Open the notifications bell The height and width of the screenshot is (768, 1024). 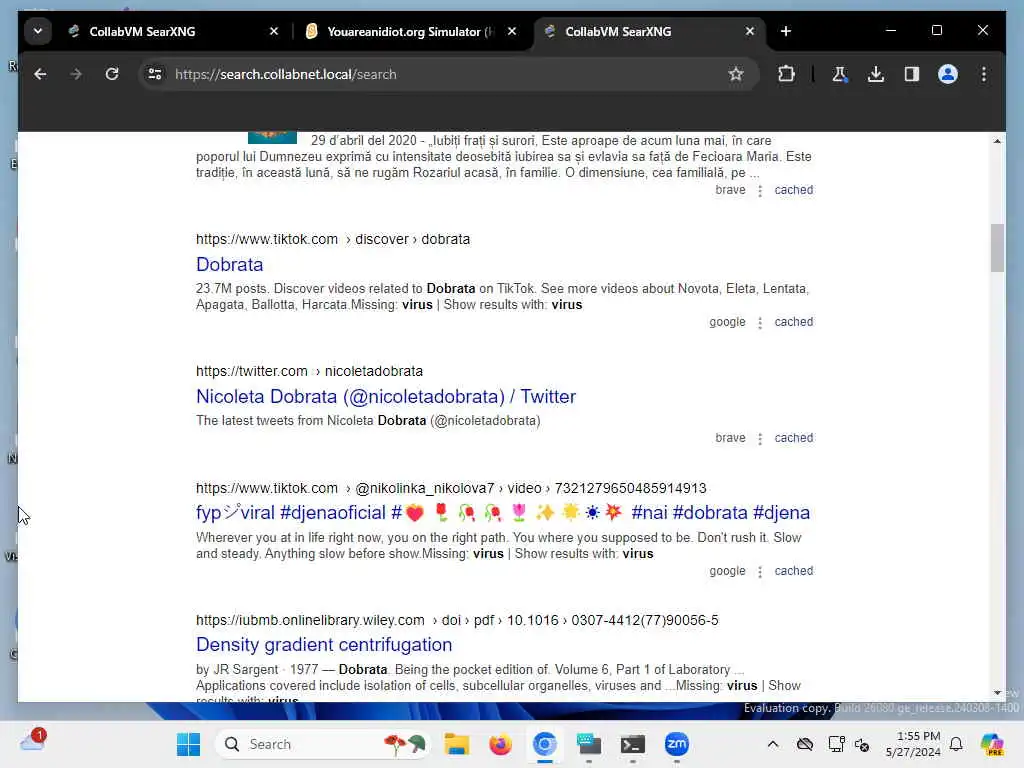[956, 744]
